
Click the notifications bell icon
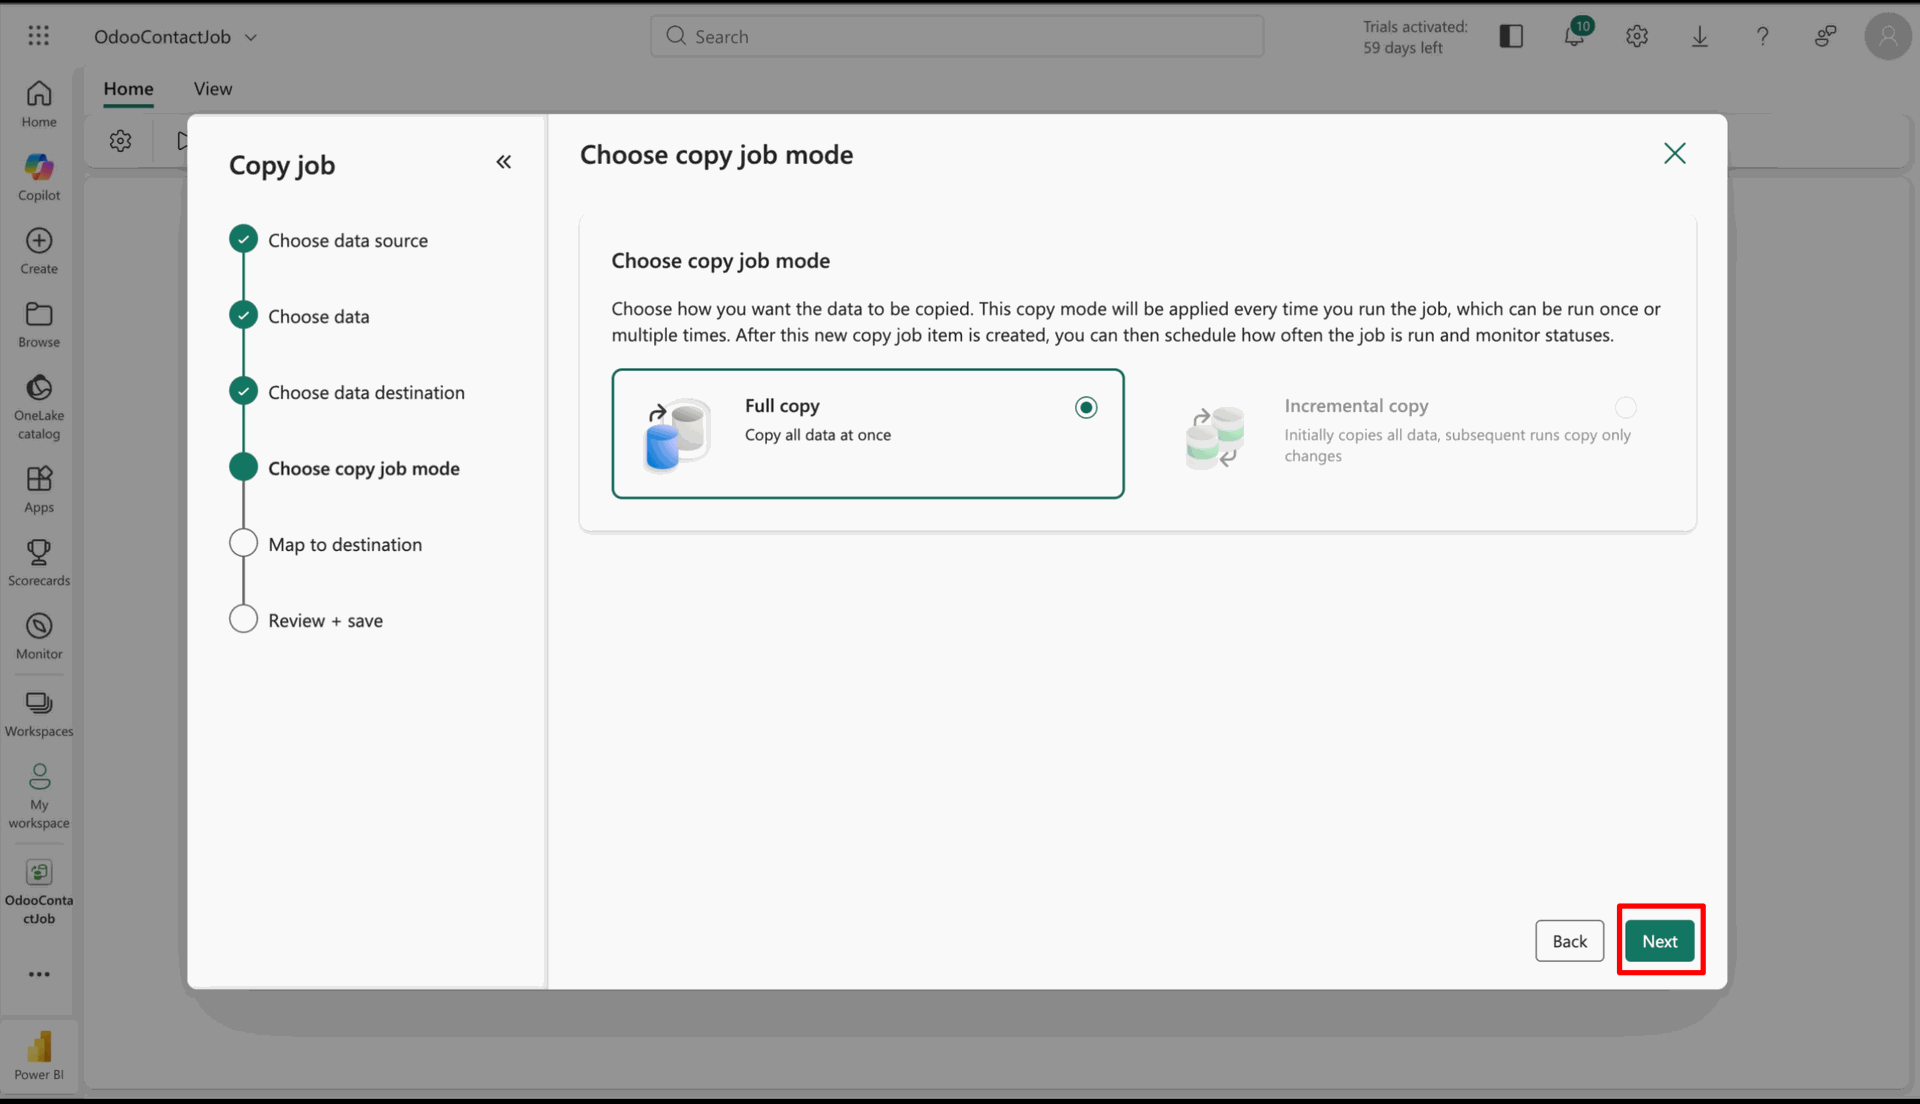[1574, 37]
